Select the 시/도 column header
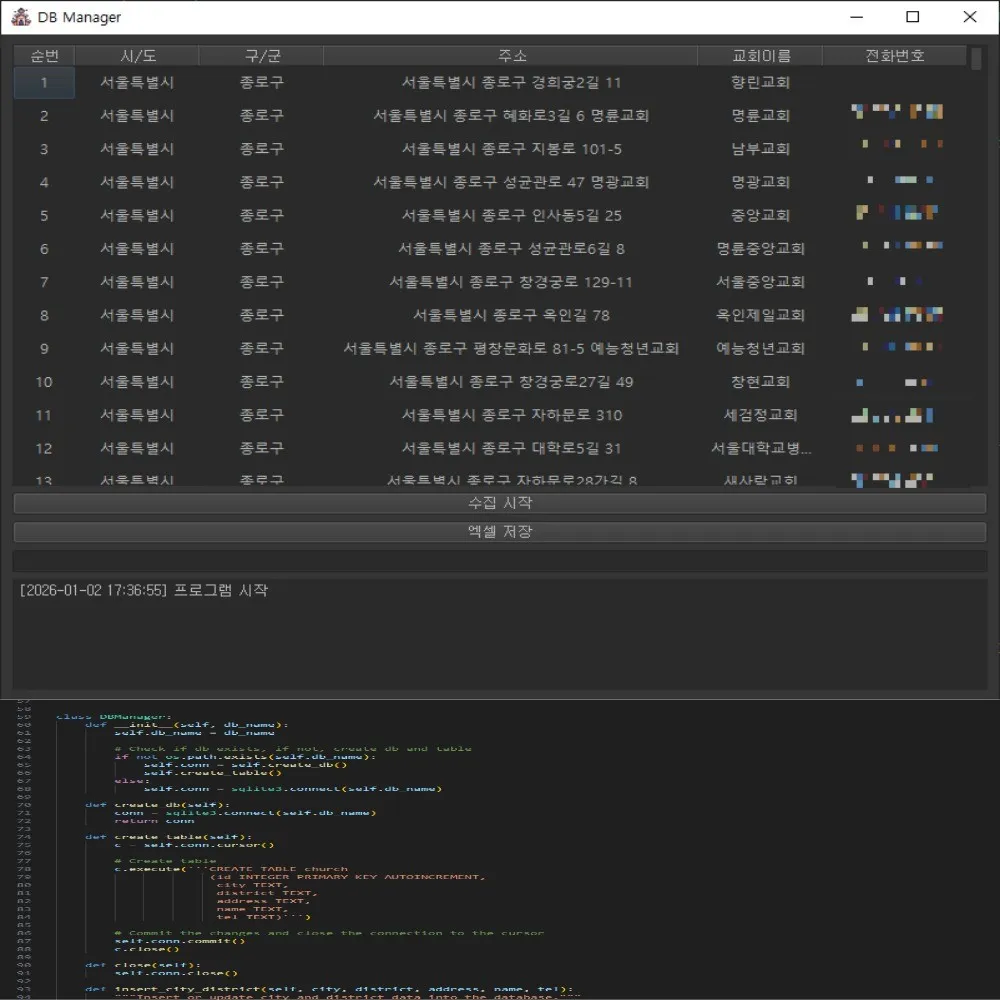 137,55
